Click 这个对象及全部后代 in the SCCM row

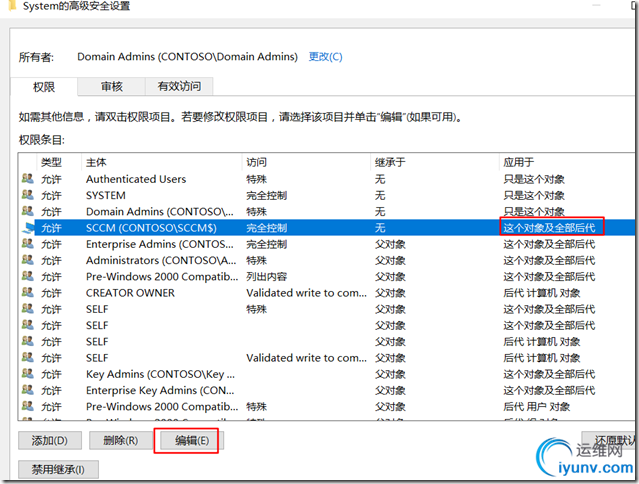coord(549,228)
